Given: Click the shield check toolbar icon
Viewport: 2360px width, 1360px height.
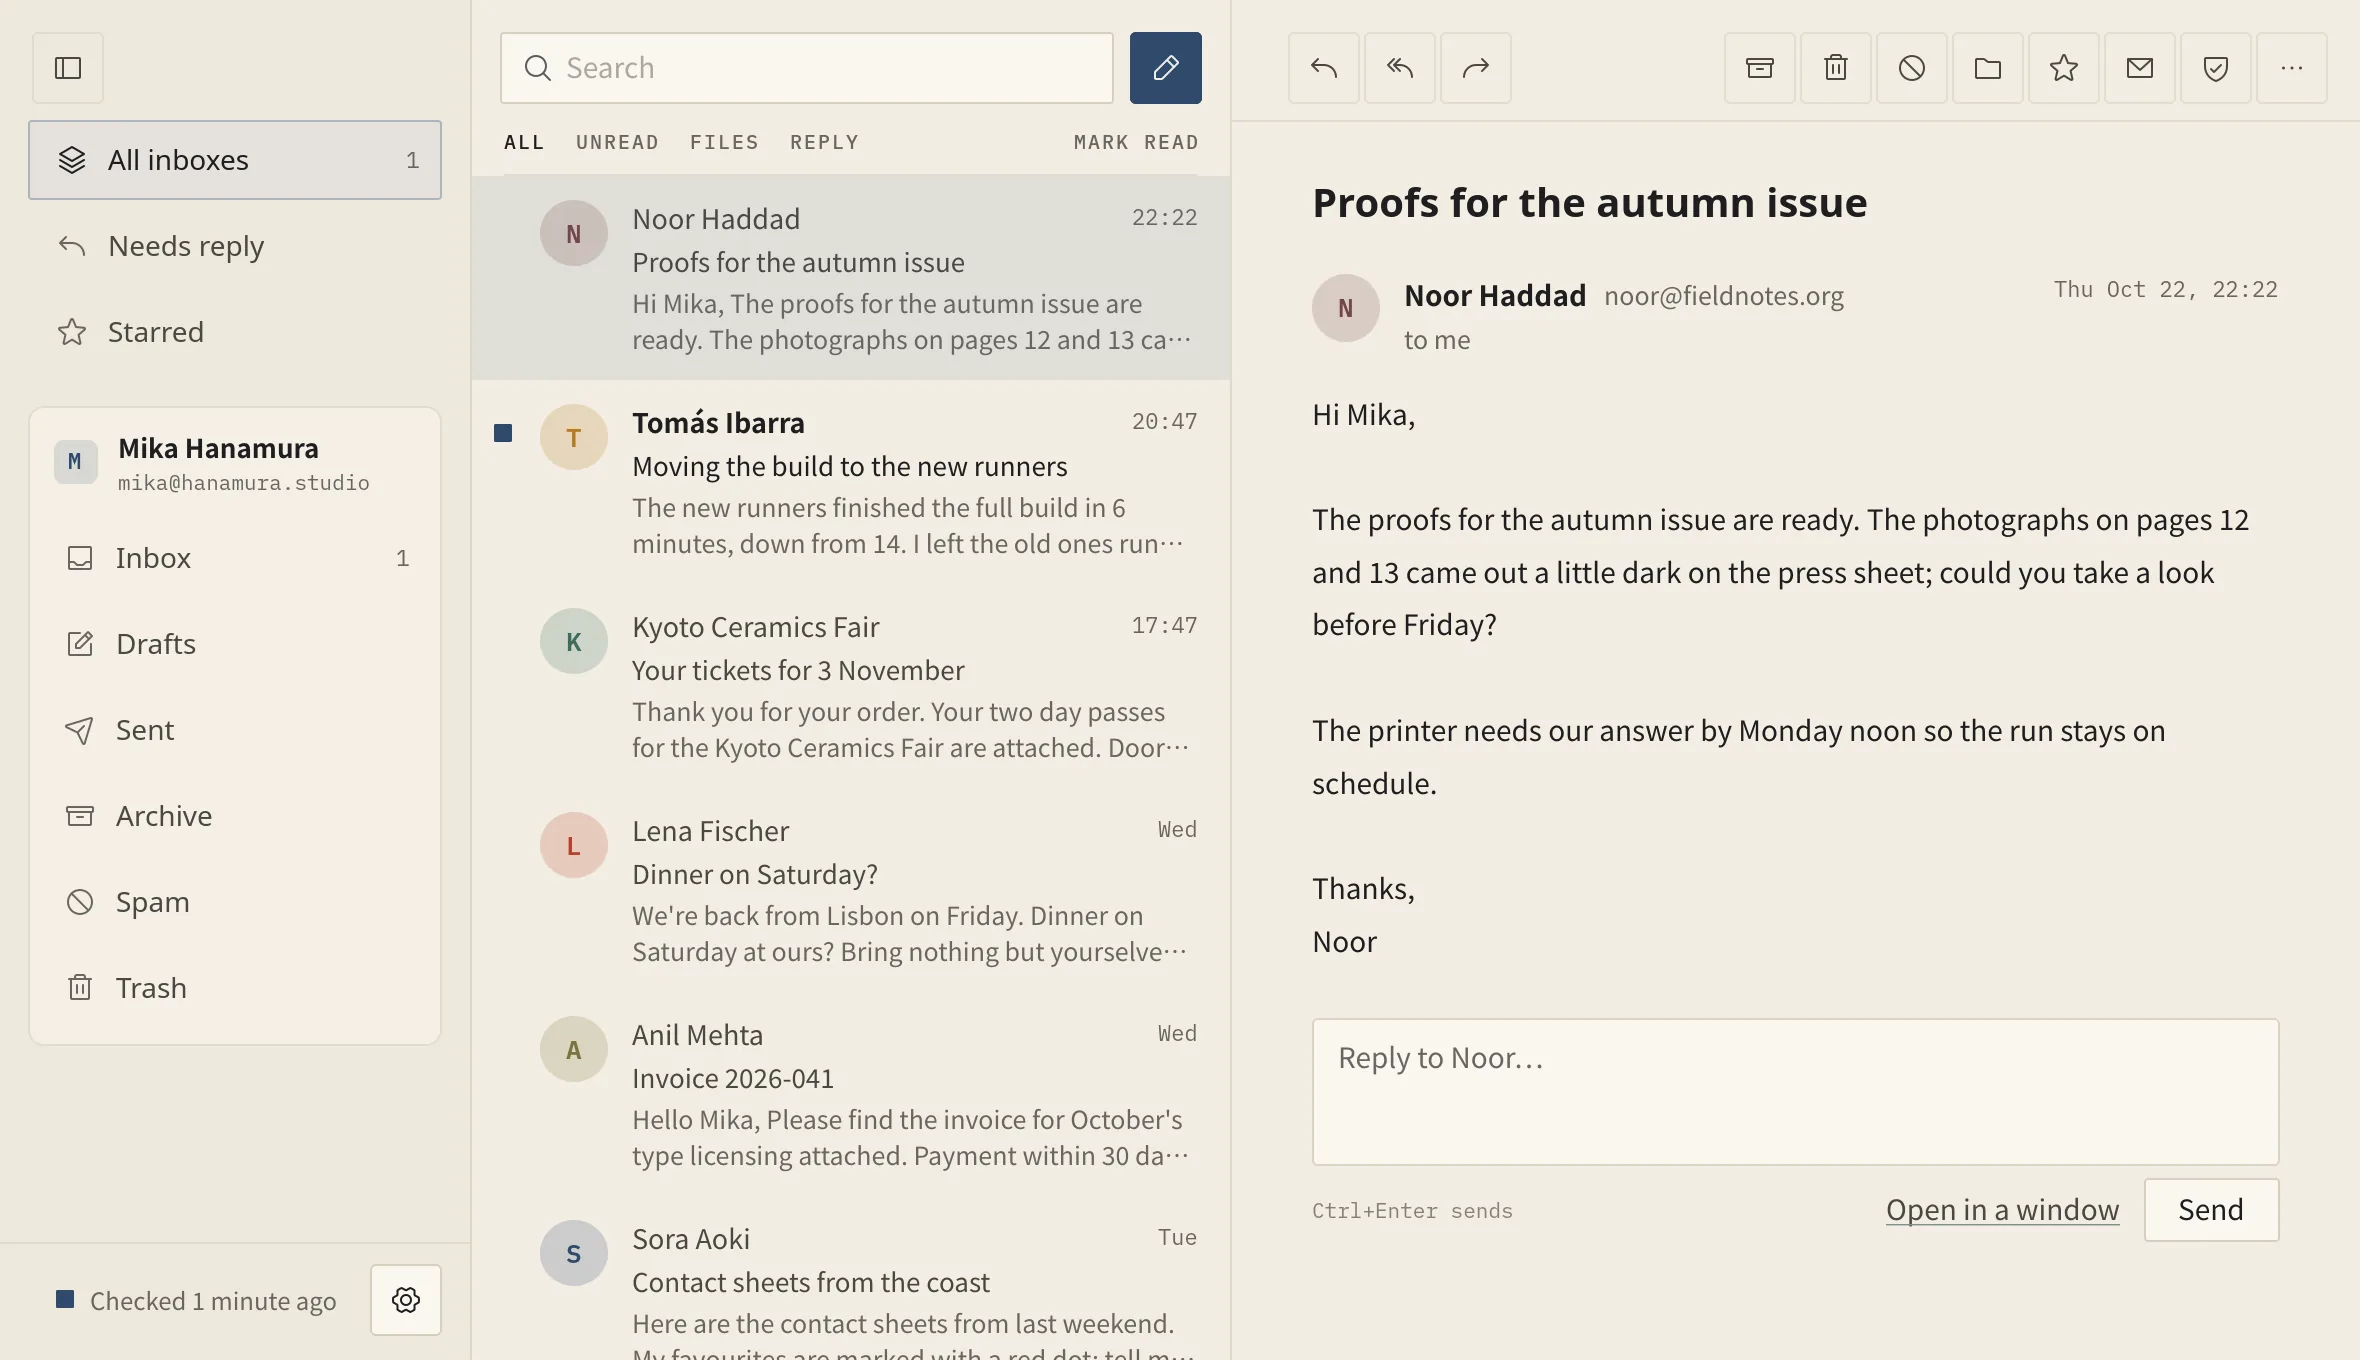Looking at the screenshot, I should pyautogui.click(x=2216, y=68).
